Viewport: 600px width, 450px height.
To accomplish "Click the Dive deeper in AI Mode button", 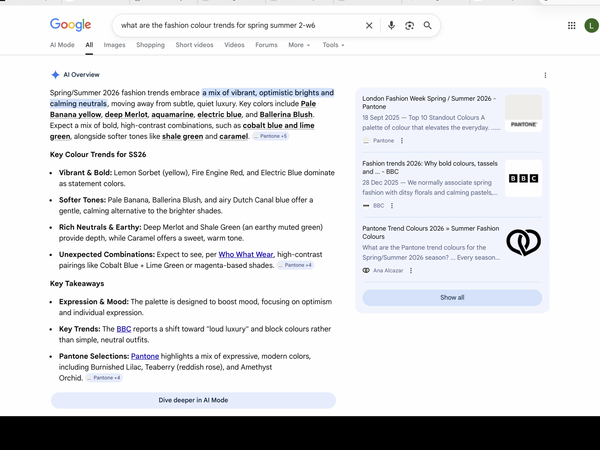I will click(x=193, y=400).
